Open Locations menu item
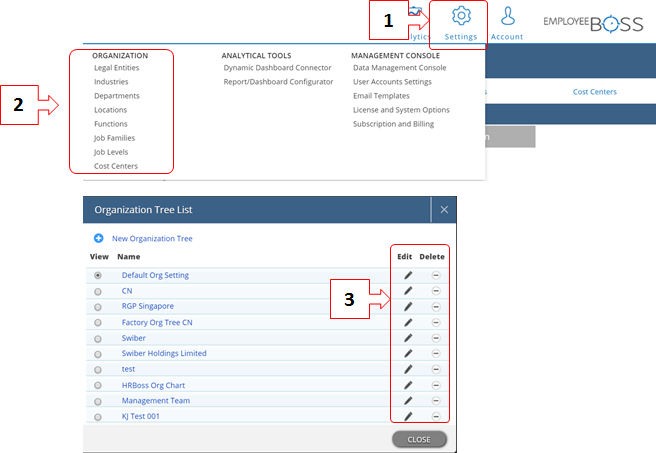 [110, 110]
